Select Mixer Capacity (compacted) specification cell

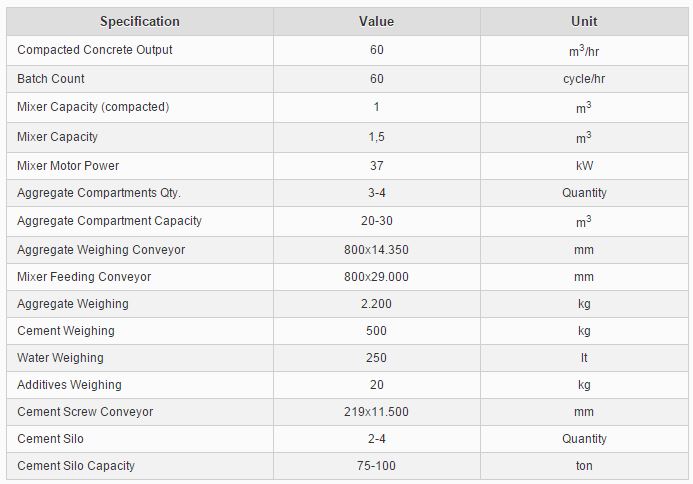[x=93, y=107]
